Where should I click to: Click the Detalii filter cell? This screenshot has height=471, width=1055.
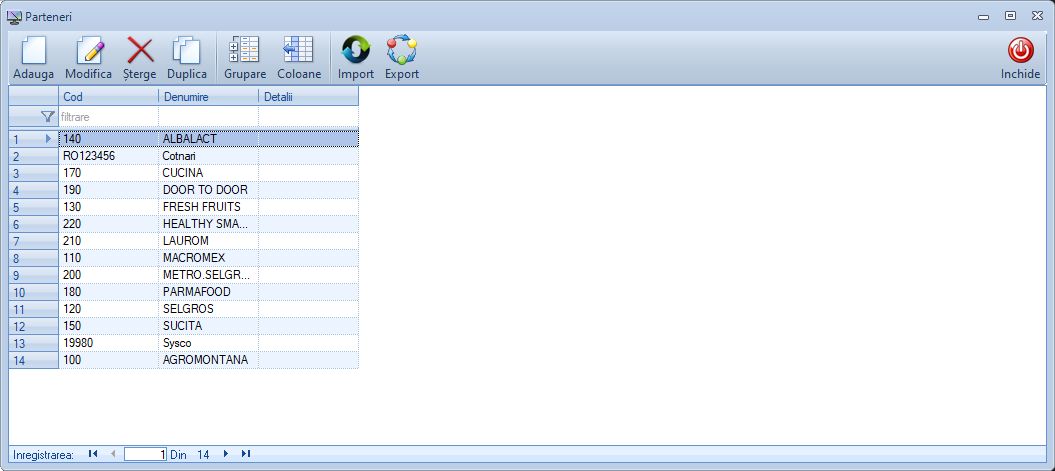(x=308, y=117)
